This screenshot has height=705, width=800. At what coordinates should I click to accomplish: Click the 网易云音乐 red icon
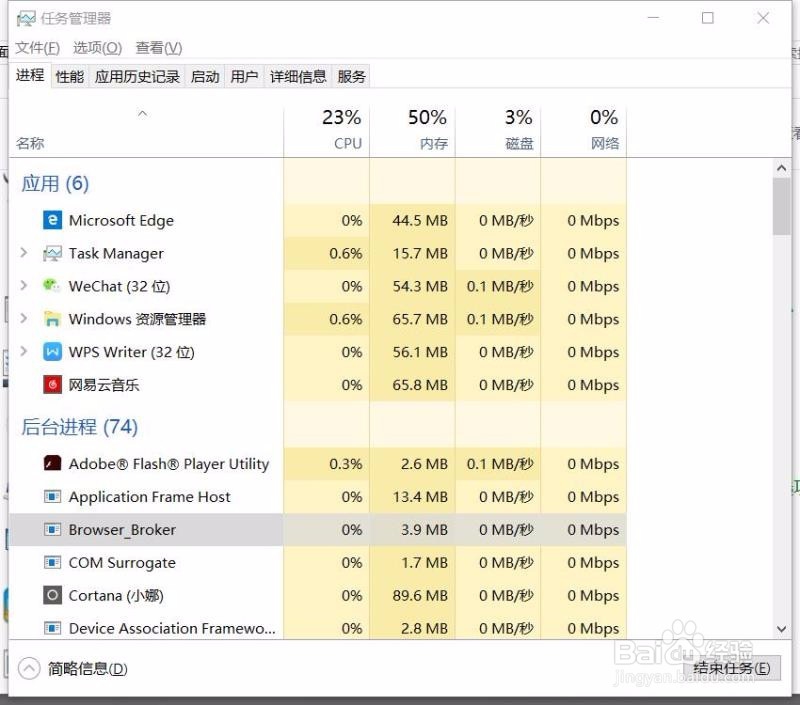point(52,385)
